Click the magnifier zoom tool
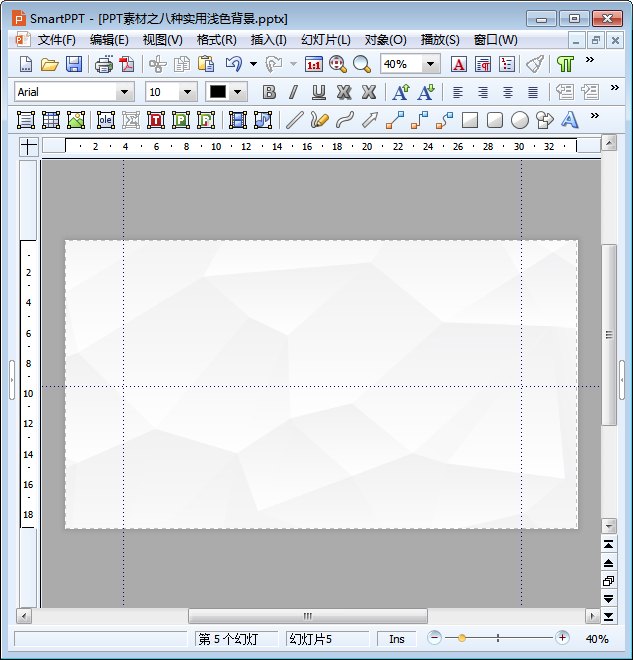Image resolution: width=633 pixels, height=660 pixels. [362, 64]
